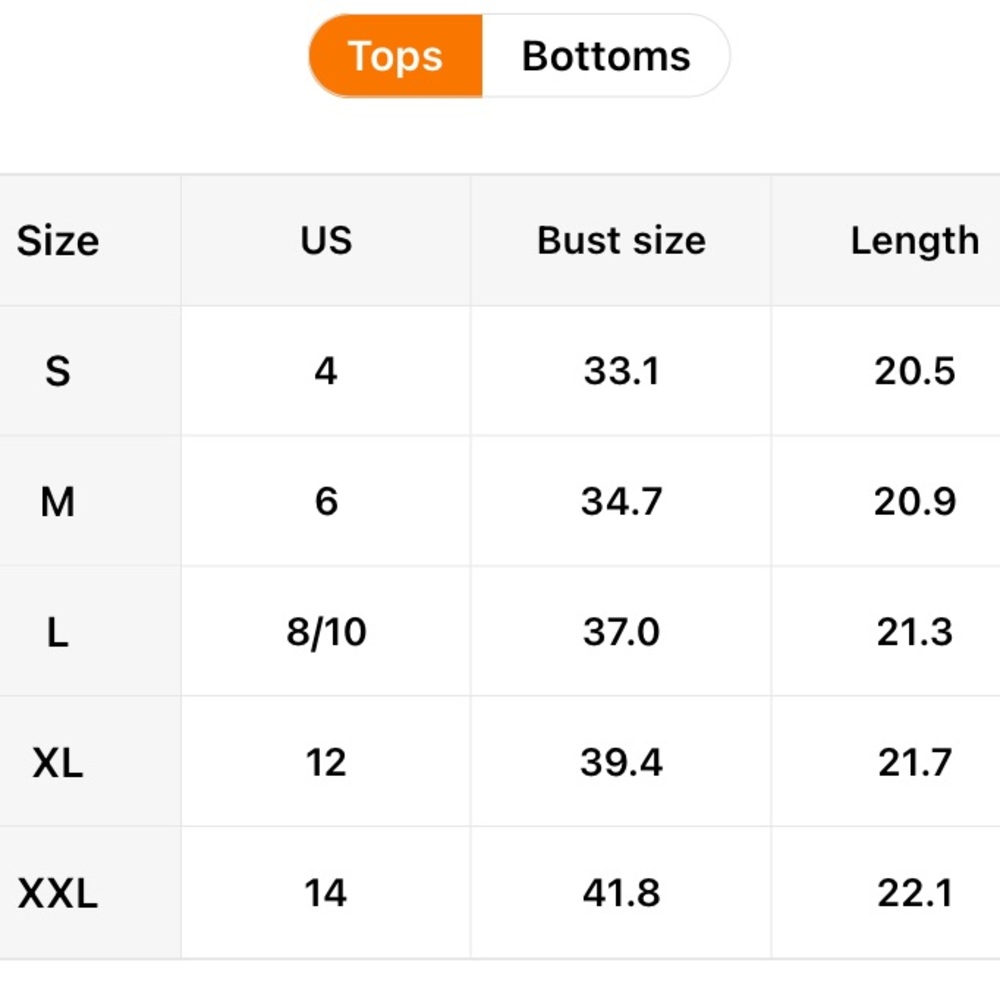1000x1000 pixels.
Task: Click the 8/10 US size cell
Action: pyautogui.click(x=326, y=633)
